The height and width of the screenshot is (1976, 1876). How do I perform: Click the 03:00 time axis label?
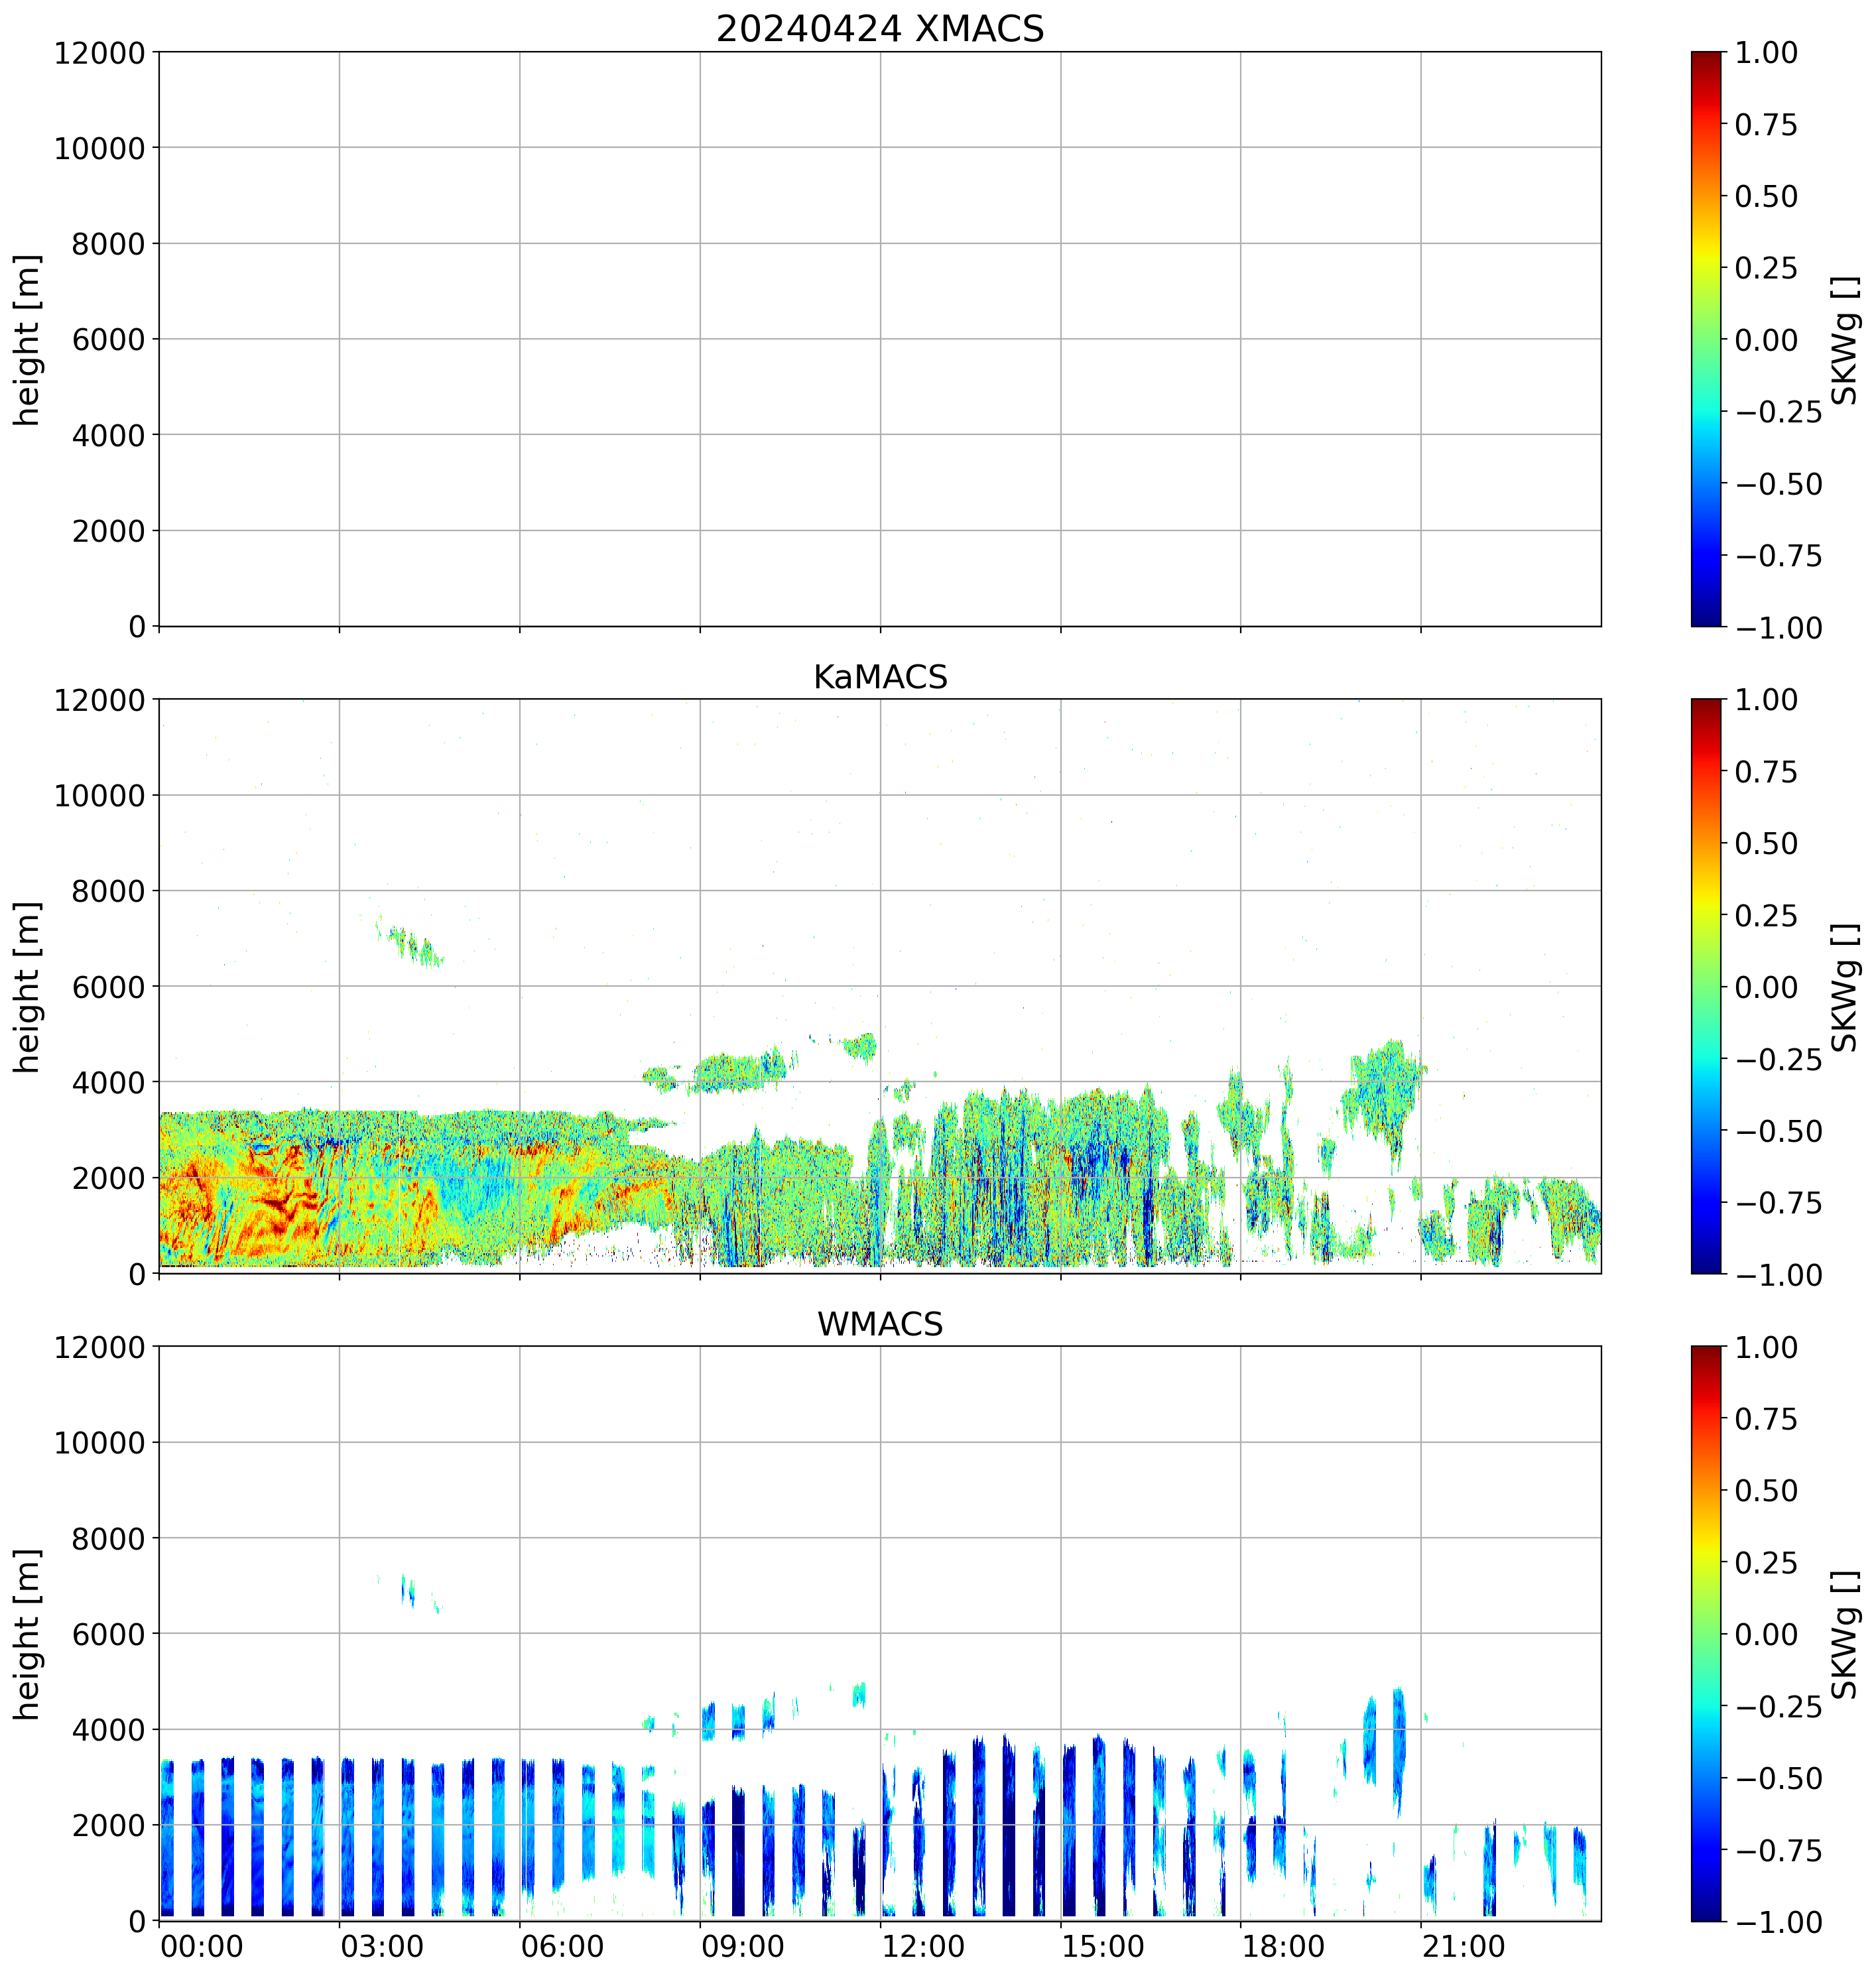382,1947
